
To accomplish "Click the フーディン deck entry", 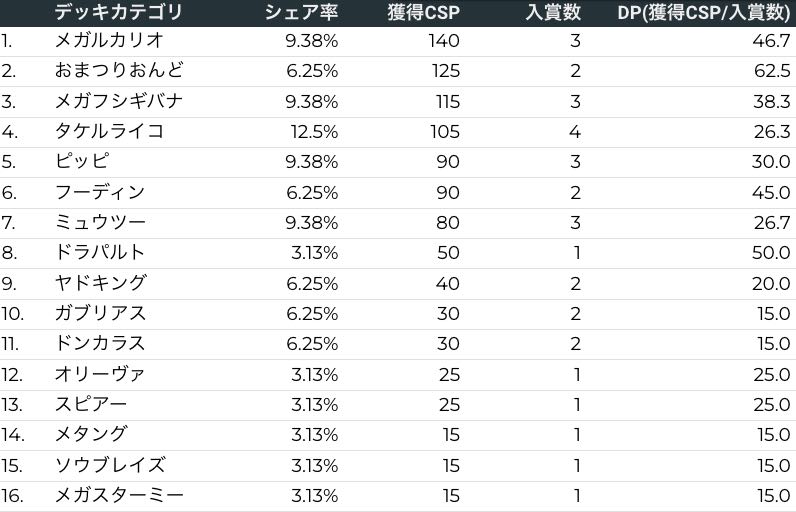I will tap(100, 192).
